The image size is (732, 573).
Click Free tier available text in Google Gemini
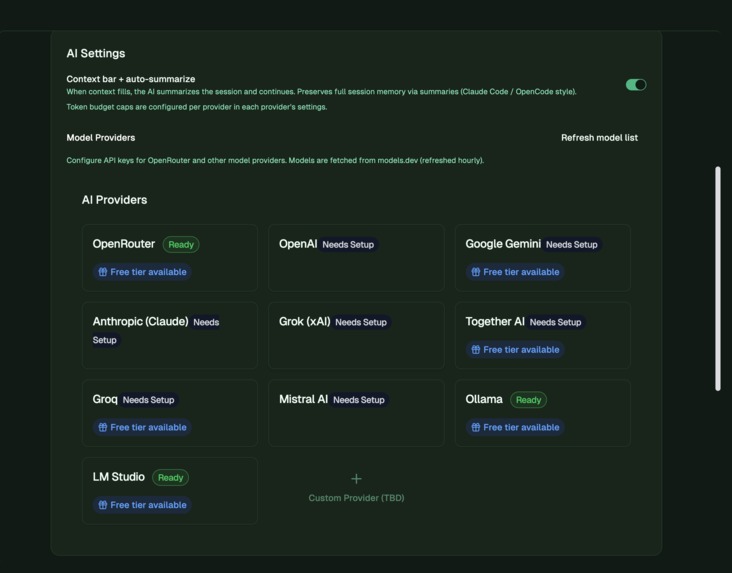point(521,272)
